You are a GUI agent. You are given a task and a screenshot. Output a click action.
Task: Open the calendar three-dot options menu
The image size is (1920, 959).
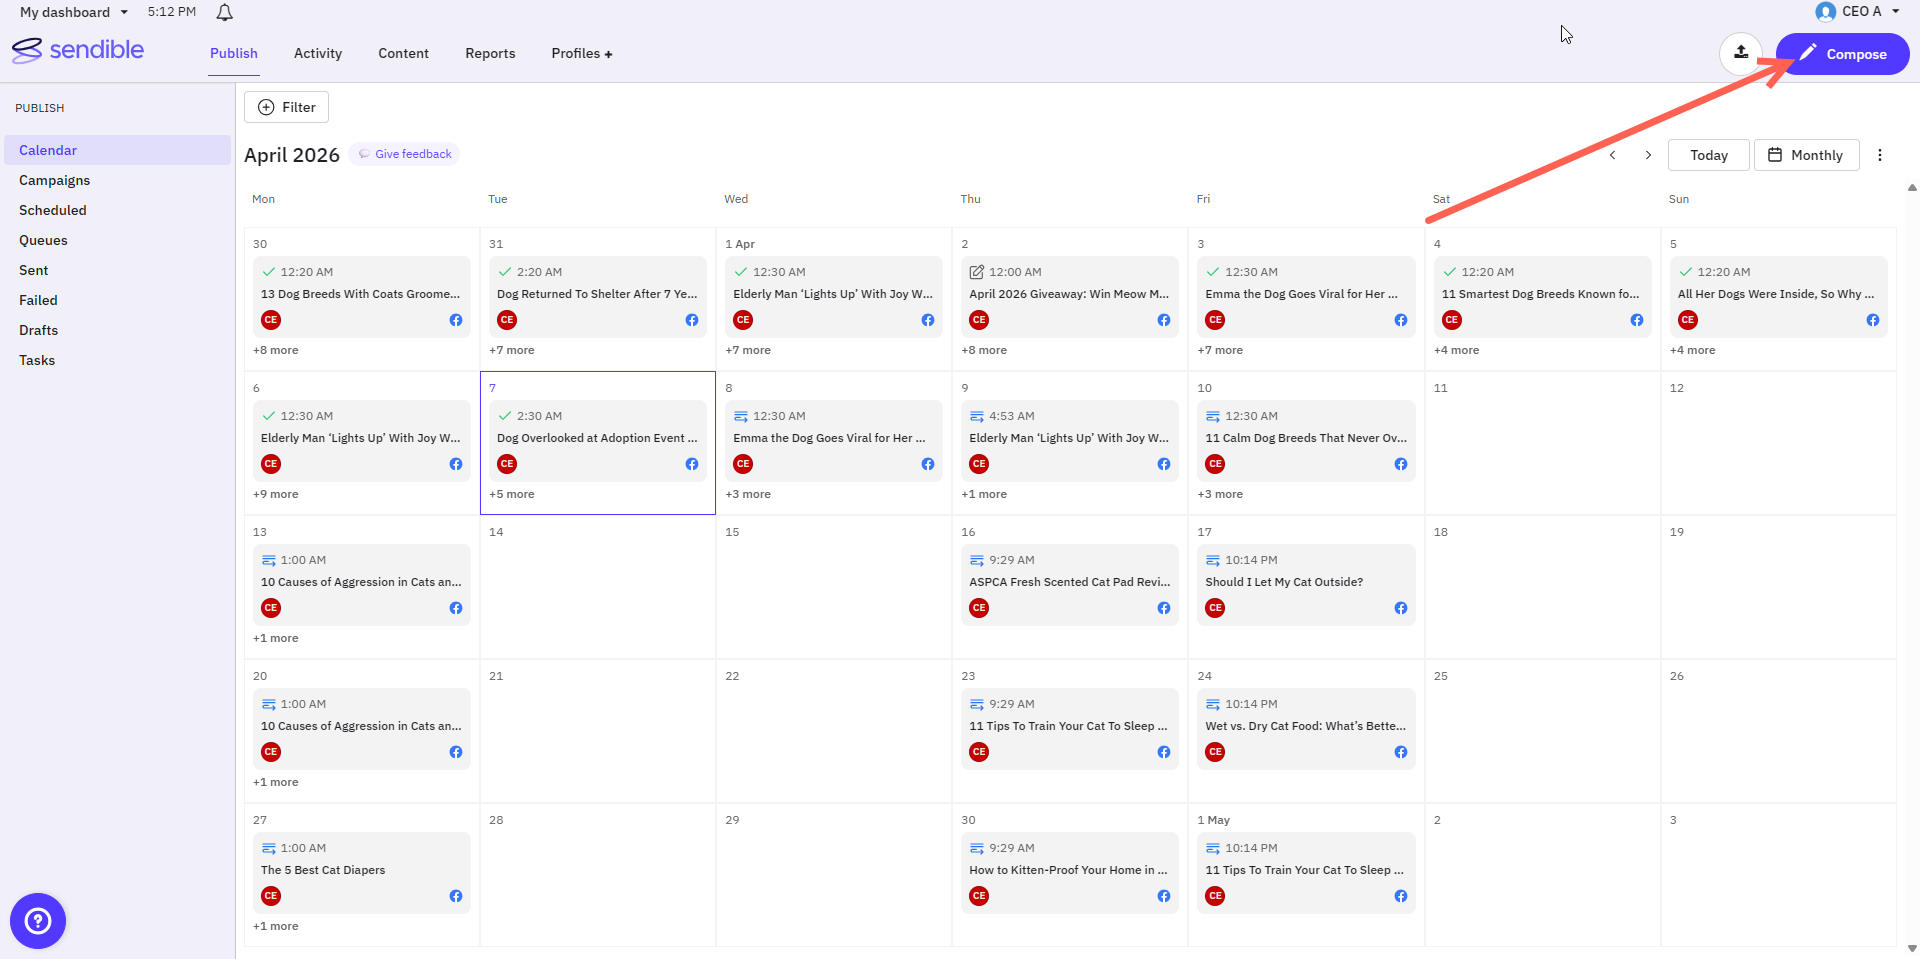coord(1880,155)
